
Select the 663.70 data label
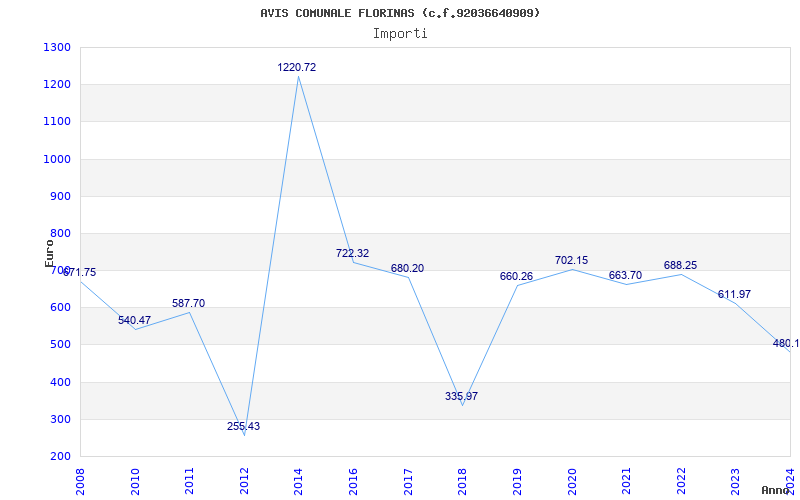click(626, 276)
